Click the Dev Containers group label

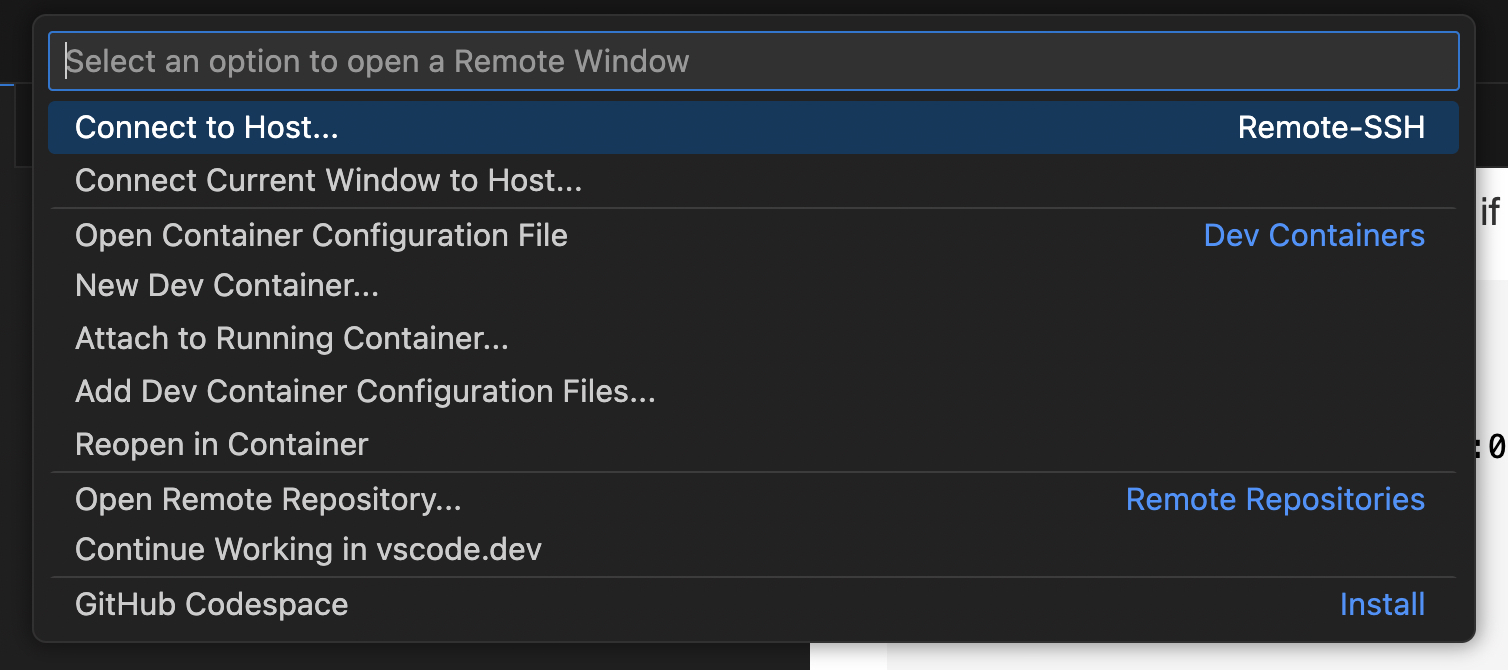[1314, 236]
